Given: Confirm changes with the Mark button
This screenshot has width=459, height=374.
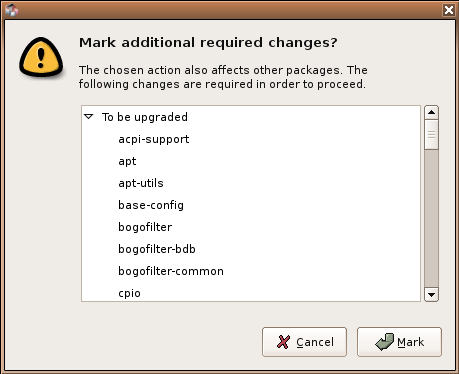Looking at the screenshot, I should (x=399, y=342).
